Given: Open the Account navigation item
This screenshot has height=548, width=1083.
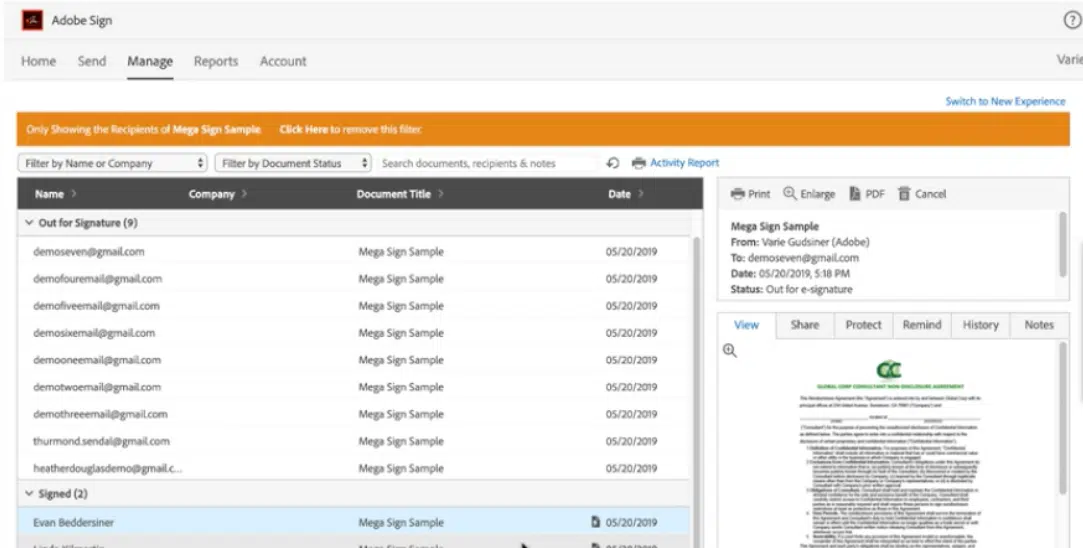Looking at the screenshot, I should pos(283,61).
